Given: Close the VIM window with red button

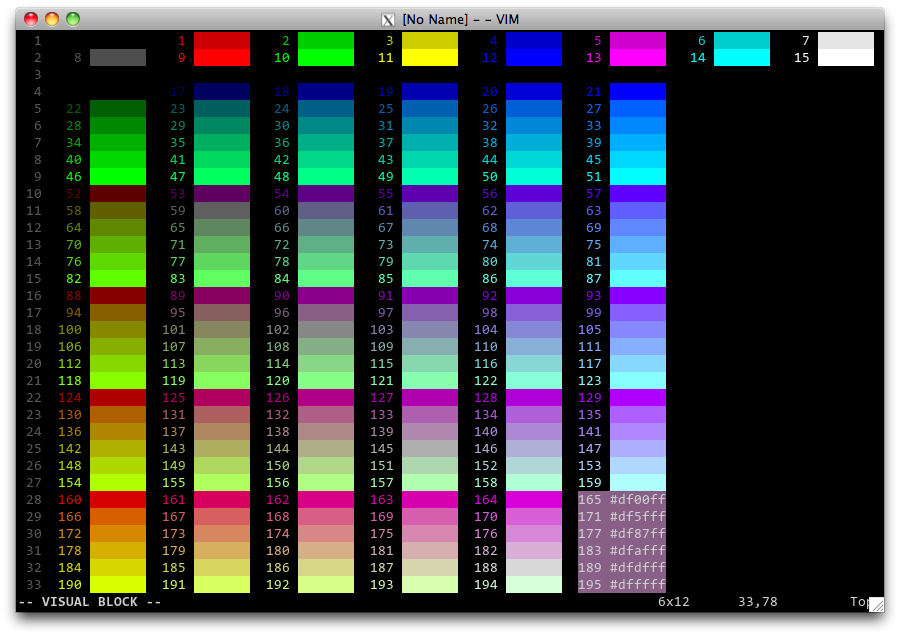Looking at the screenshot, I should (31, 19).
